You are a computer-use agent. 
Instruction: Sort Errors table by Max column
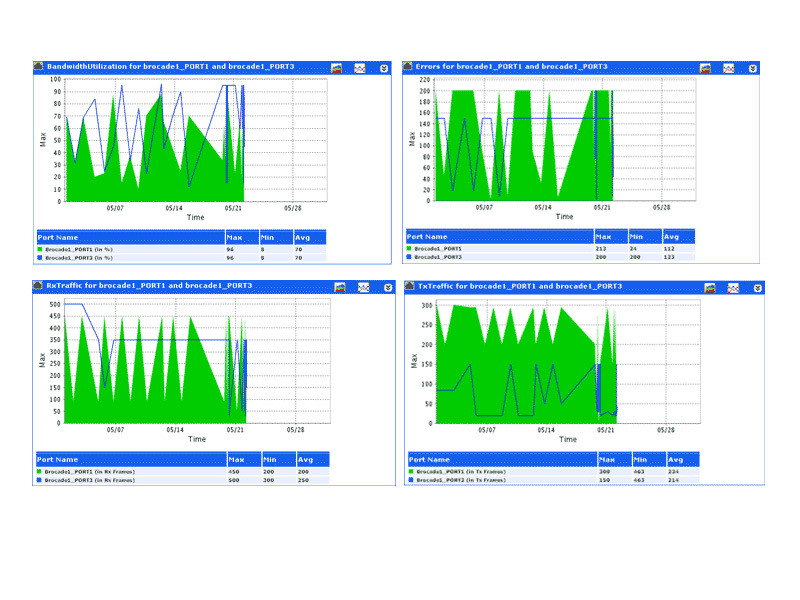click(611, 236)
